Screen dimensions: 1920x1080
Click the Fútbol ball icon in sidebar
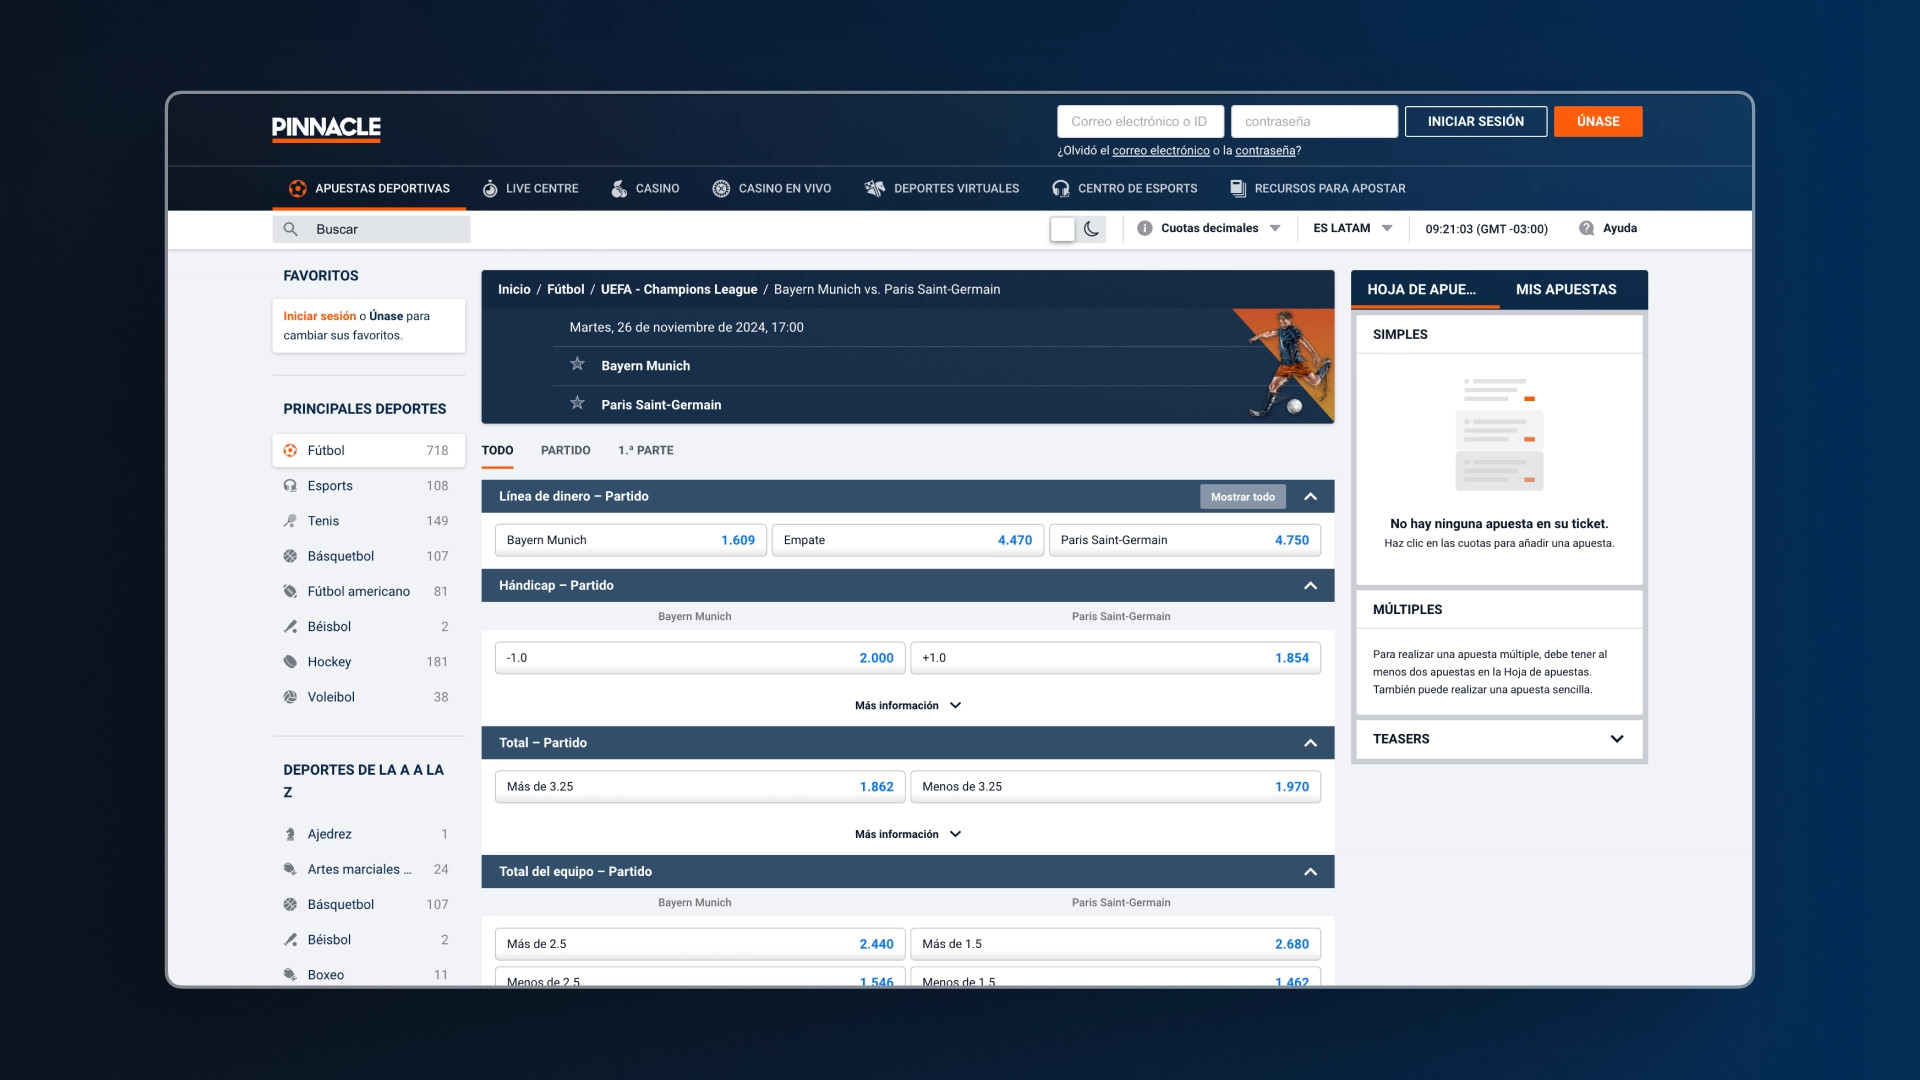tap(290, 451)
